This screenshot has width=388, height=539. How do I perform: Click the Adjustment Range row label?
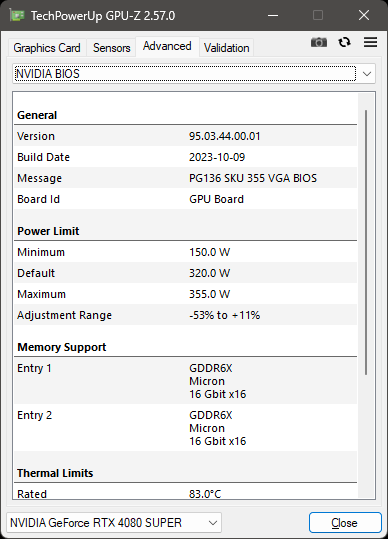tap(64, 315)
